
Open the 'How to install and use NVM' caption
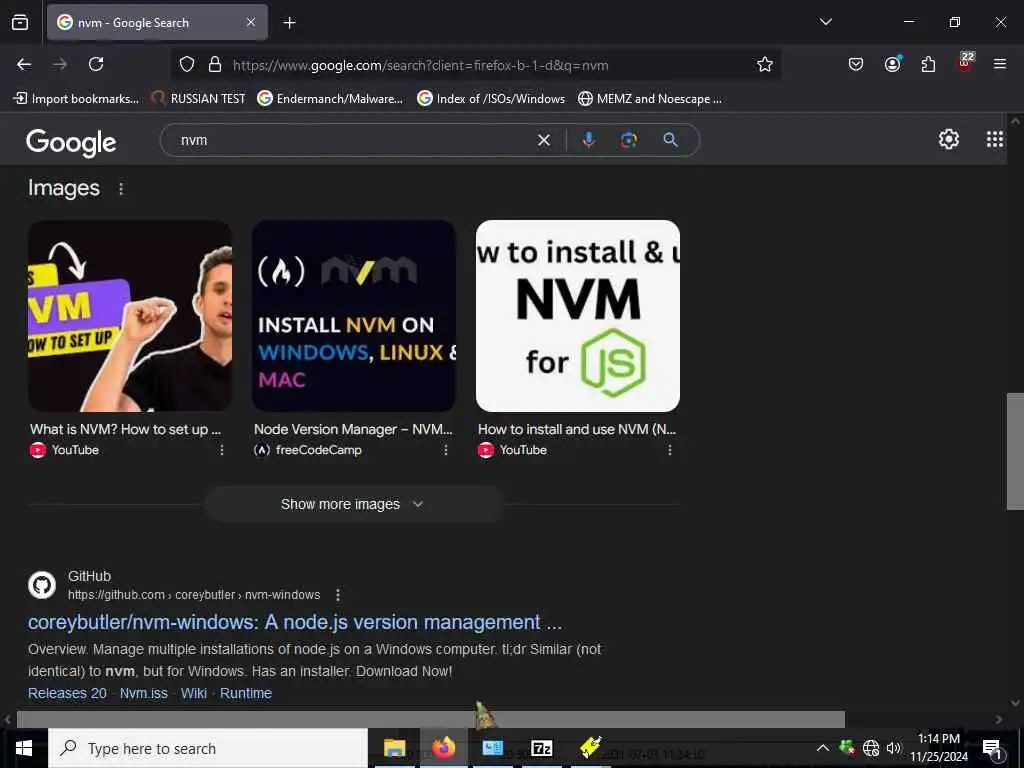pos(577,429)
